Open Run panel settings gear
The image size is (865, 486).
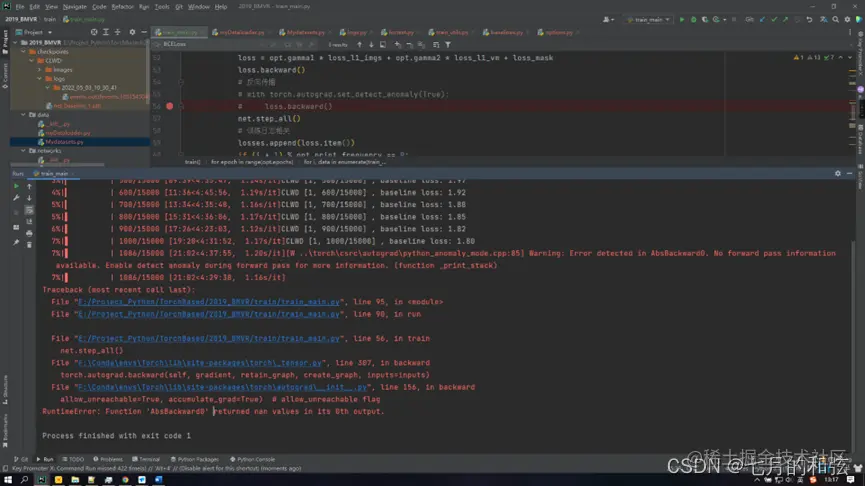(x=838, y=173)
